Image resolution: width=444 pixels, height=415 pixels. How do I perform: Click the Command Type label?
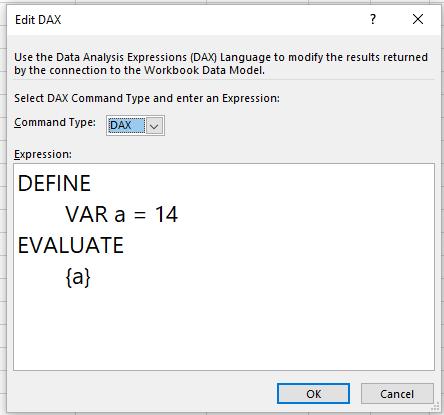click(x=55, y=123)
